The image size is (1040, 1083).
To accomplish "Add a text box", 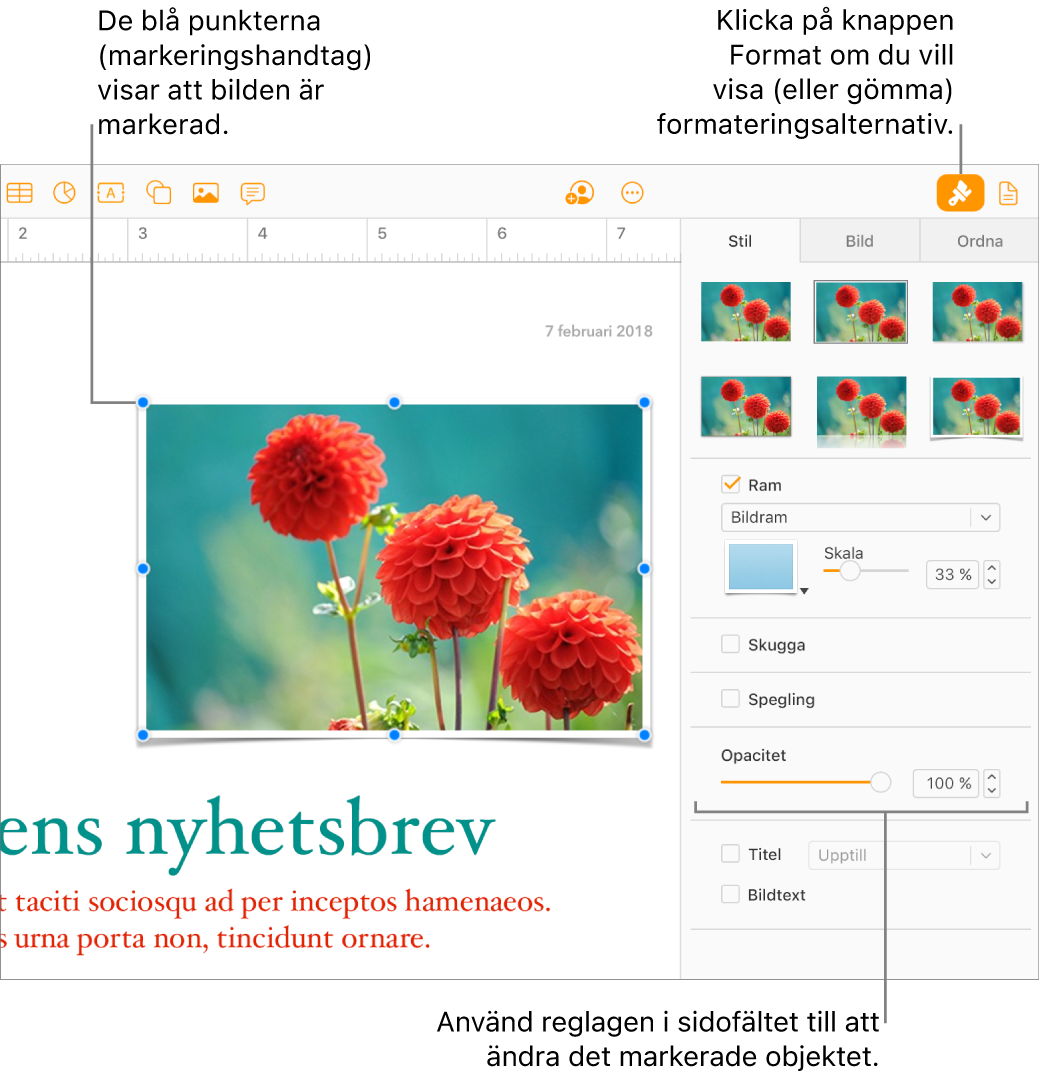I will pyautogui.click(x=111, y=193).
